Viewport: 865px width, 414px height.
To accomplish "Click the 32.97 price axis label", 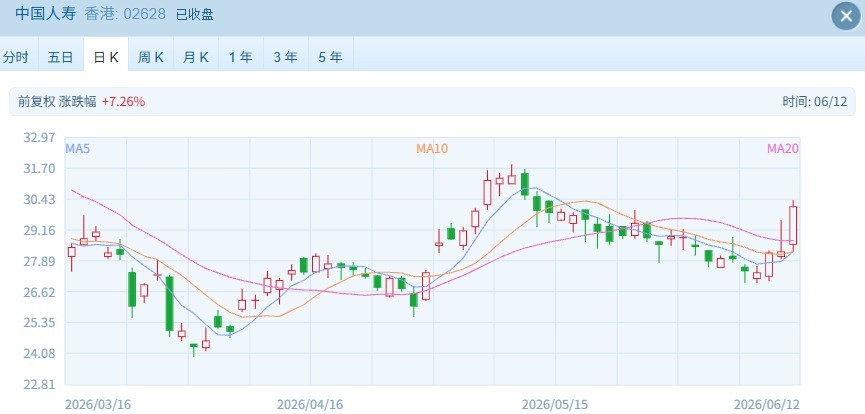I will click(39, 137).
